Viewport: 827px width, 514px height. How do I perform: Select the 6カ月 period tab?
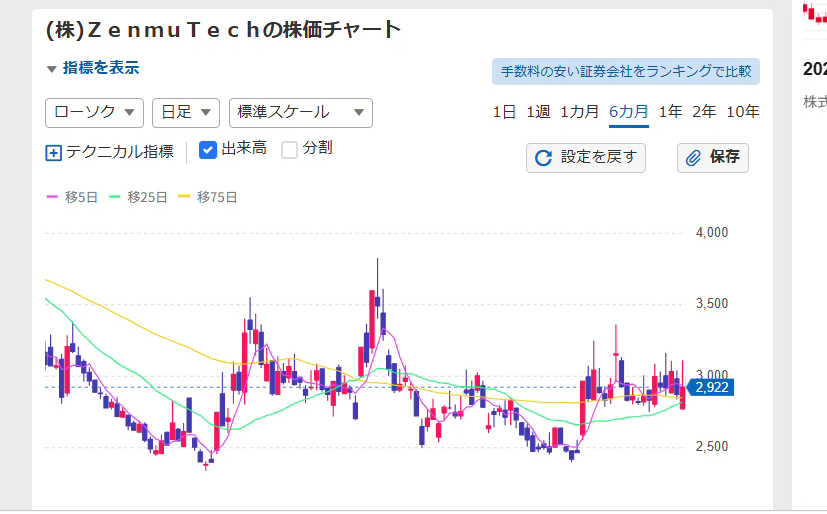coord(629,112)
